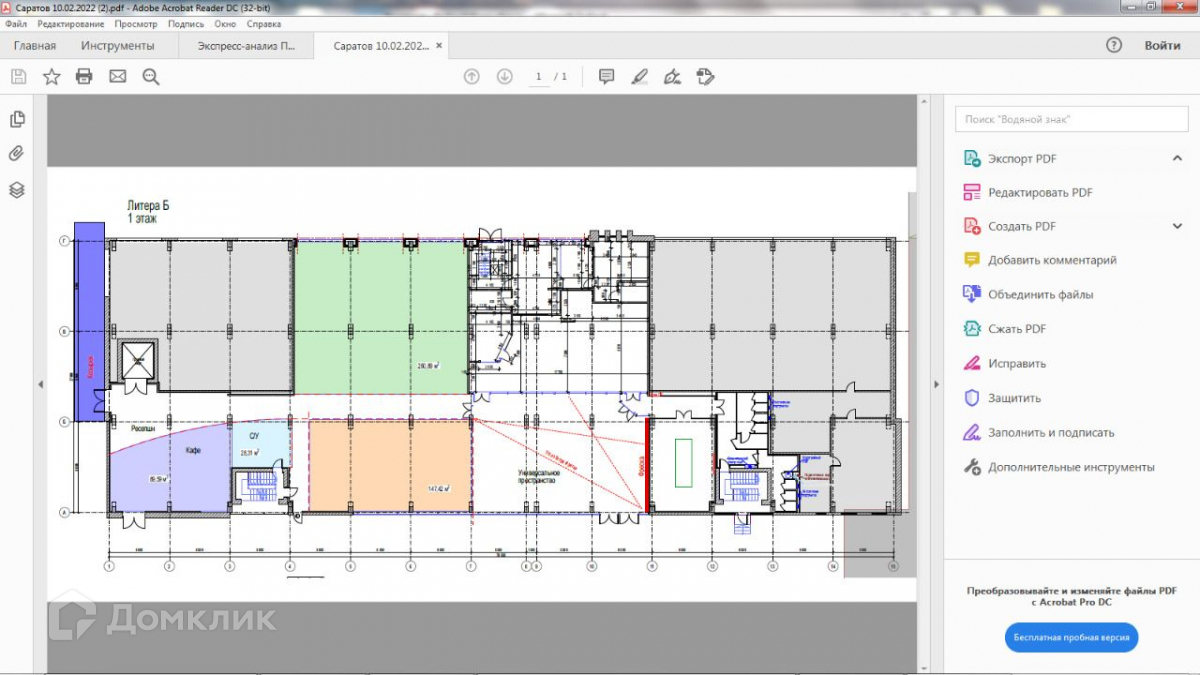Click the Print file icon
1200x675 pixels.
84,77
